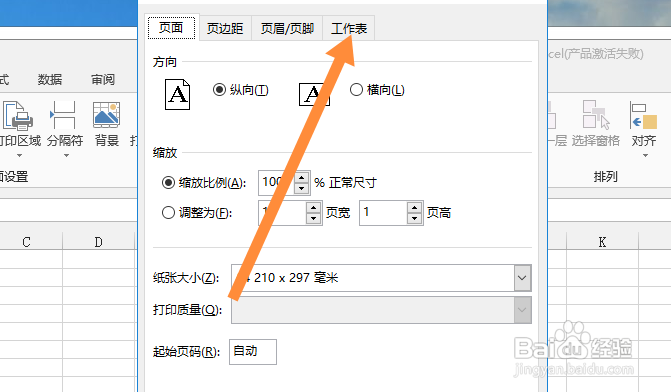
Task: Increase the 页宽 spinner value
Action: tap(314, 208)
